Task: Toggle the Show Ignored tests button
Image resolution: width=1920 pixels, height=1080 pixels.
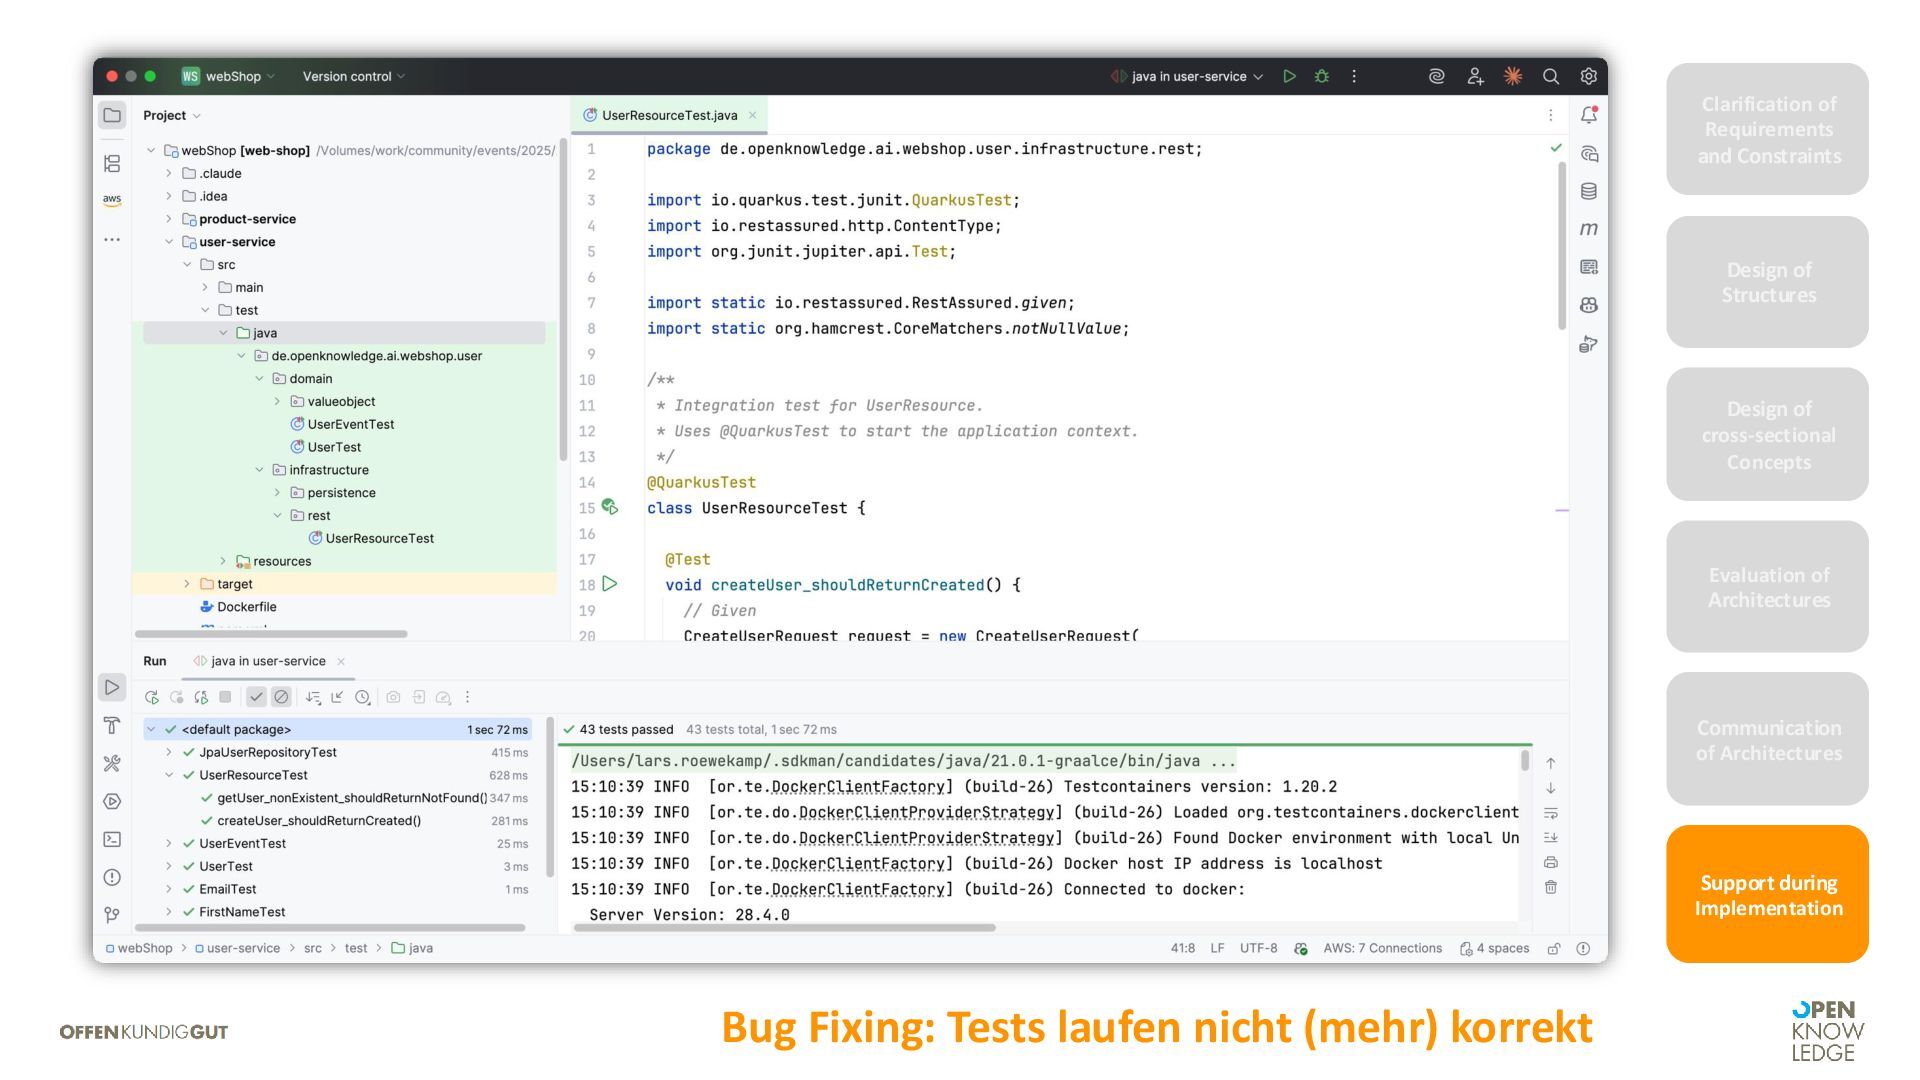Action: pos(281,697)
